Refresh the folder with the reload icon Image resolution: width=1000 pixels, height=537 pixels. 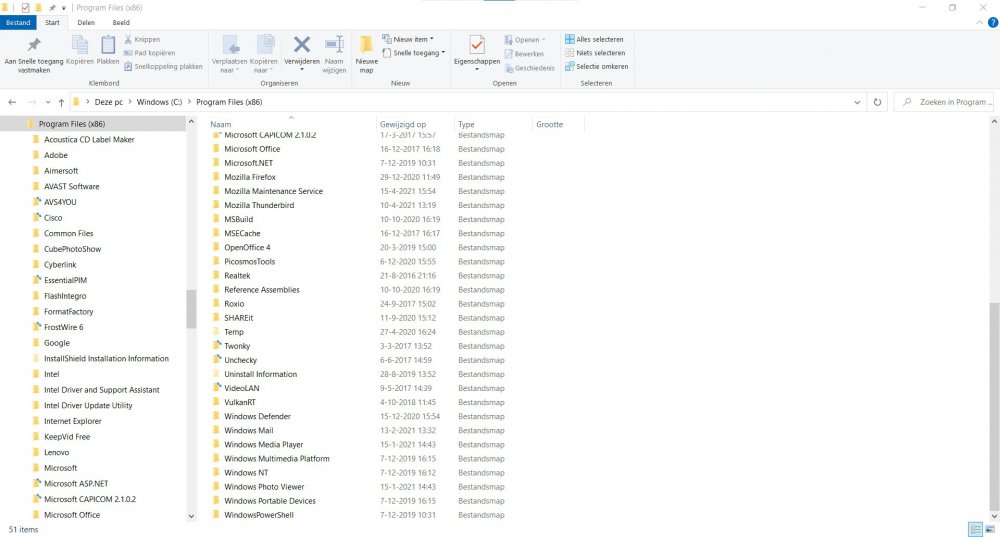coord(877,102)
